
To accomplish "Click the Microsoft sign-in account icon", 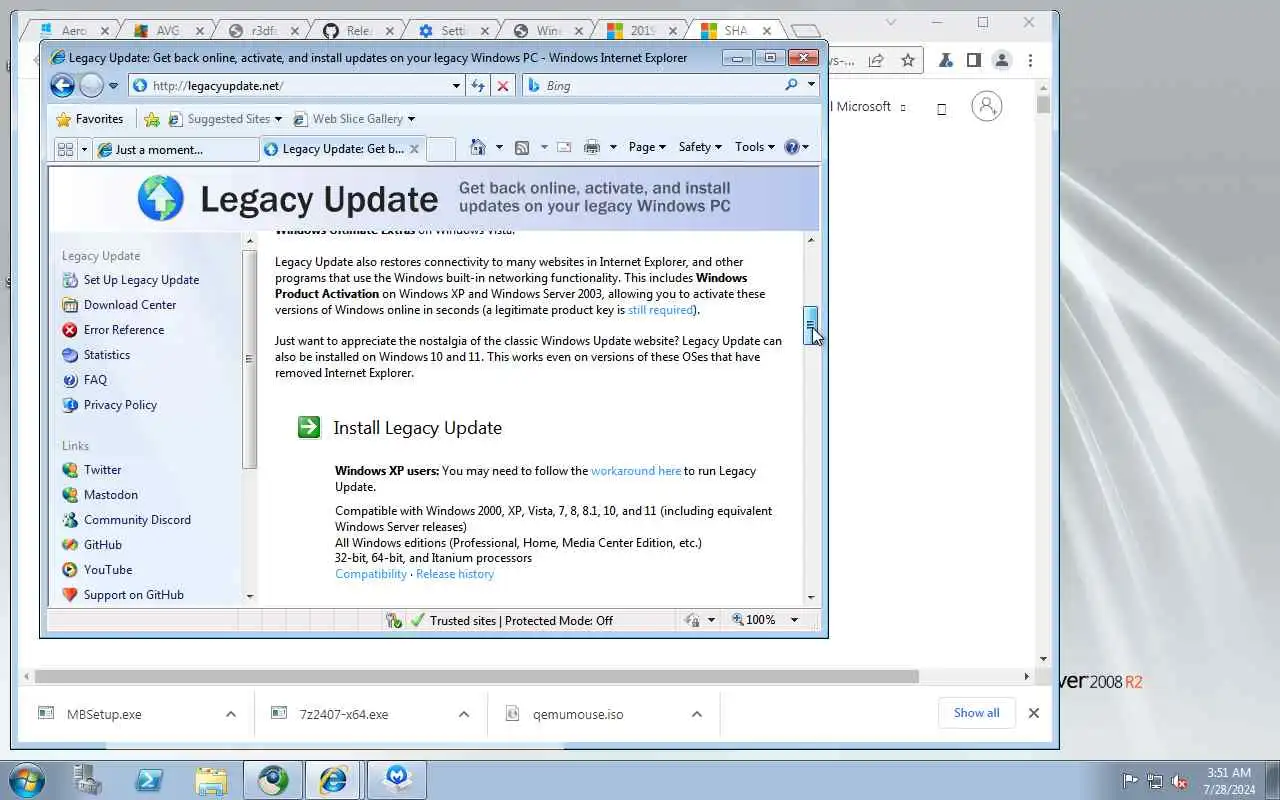I will [986, 106].
